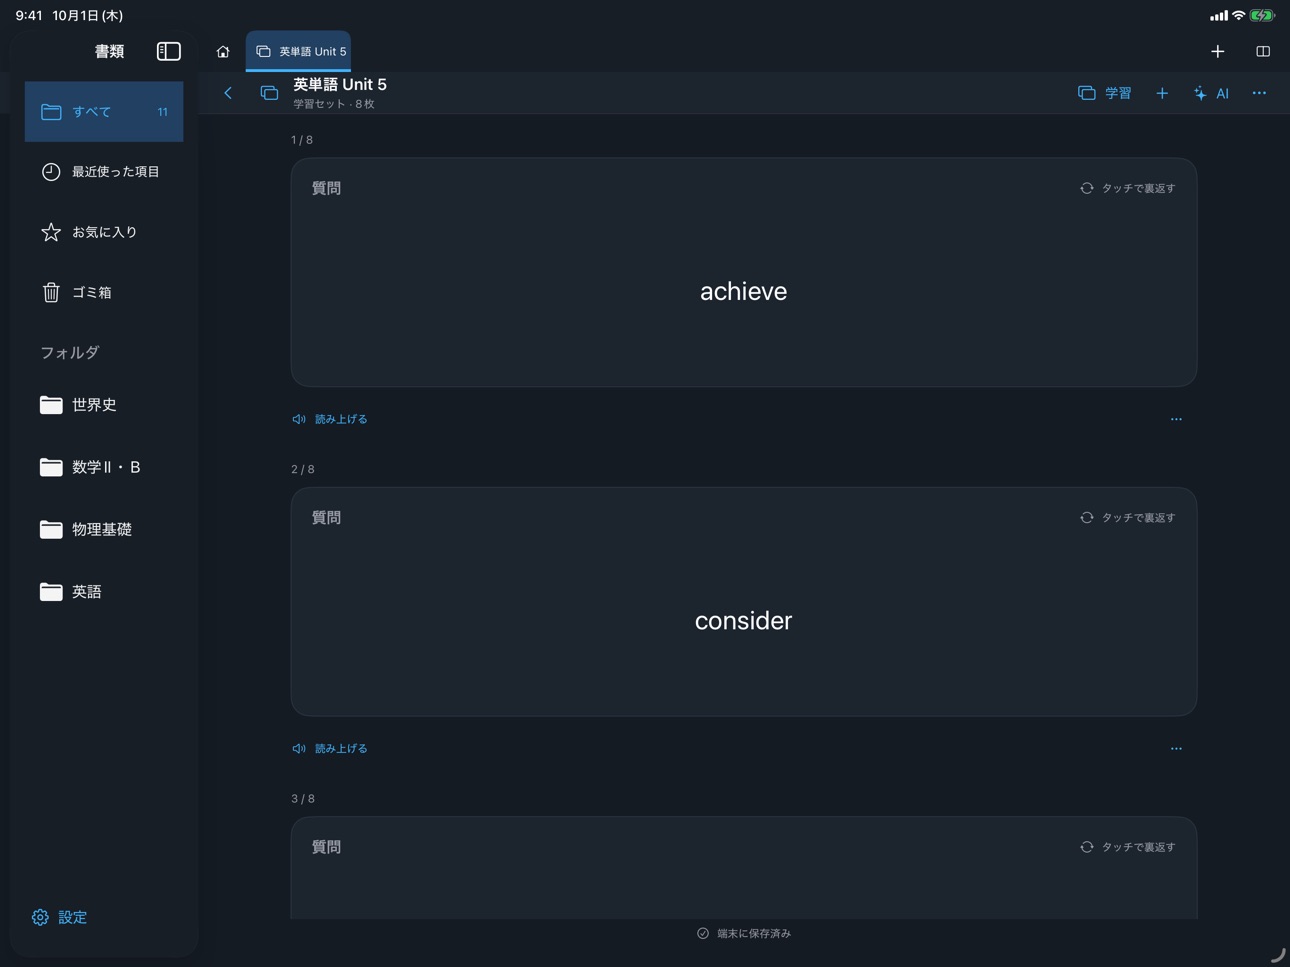
Task: Click the 1 / 8 card counter
Action: [x=302, y=140]
